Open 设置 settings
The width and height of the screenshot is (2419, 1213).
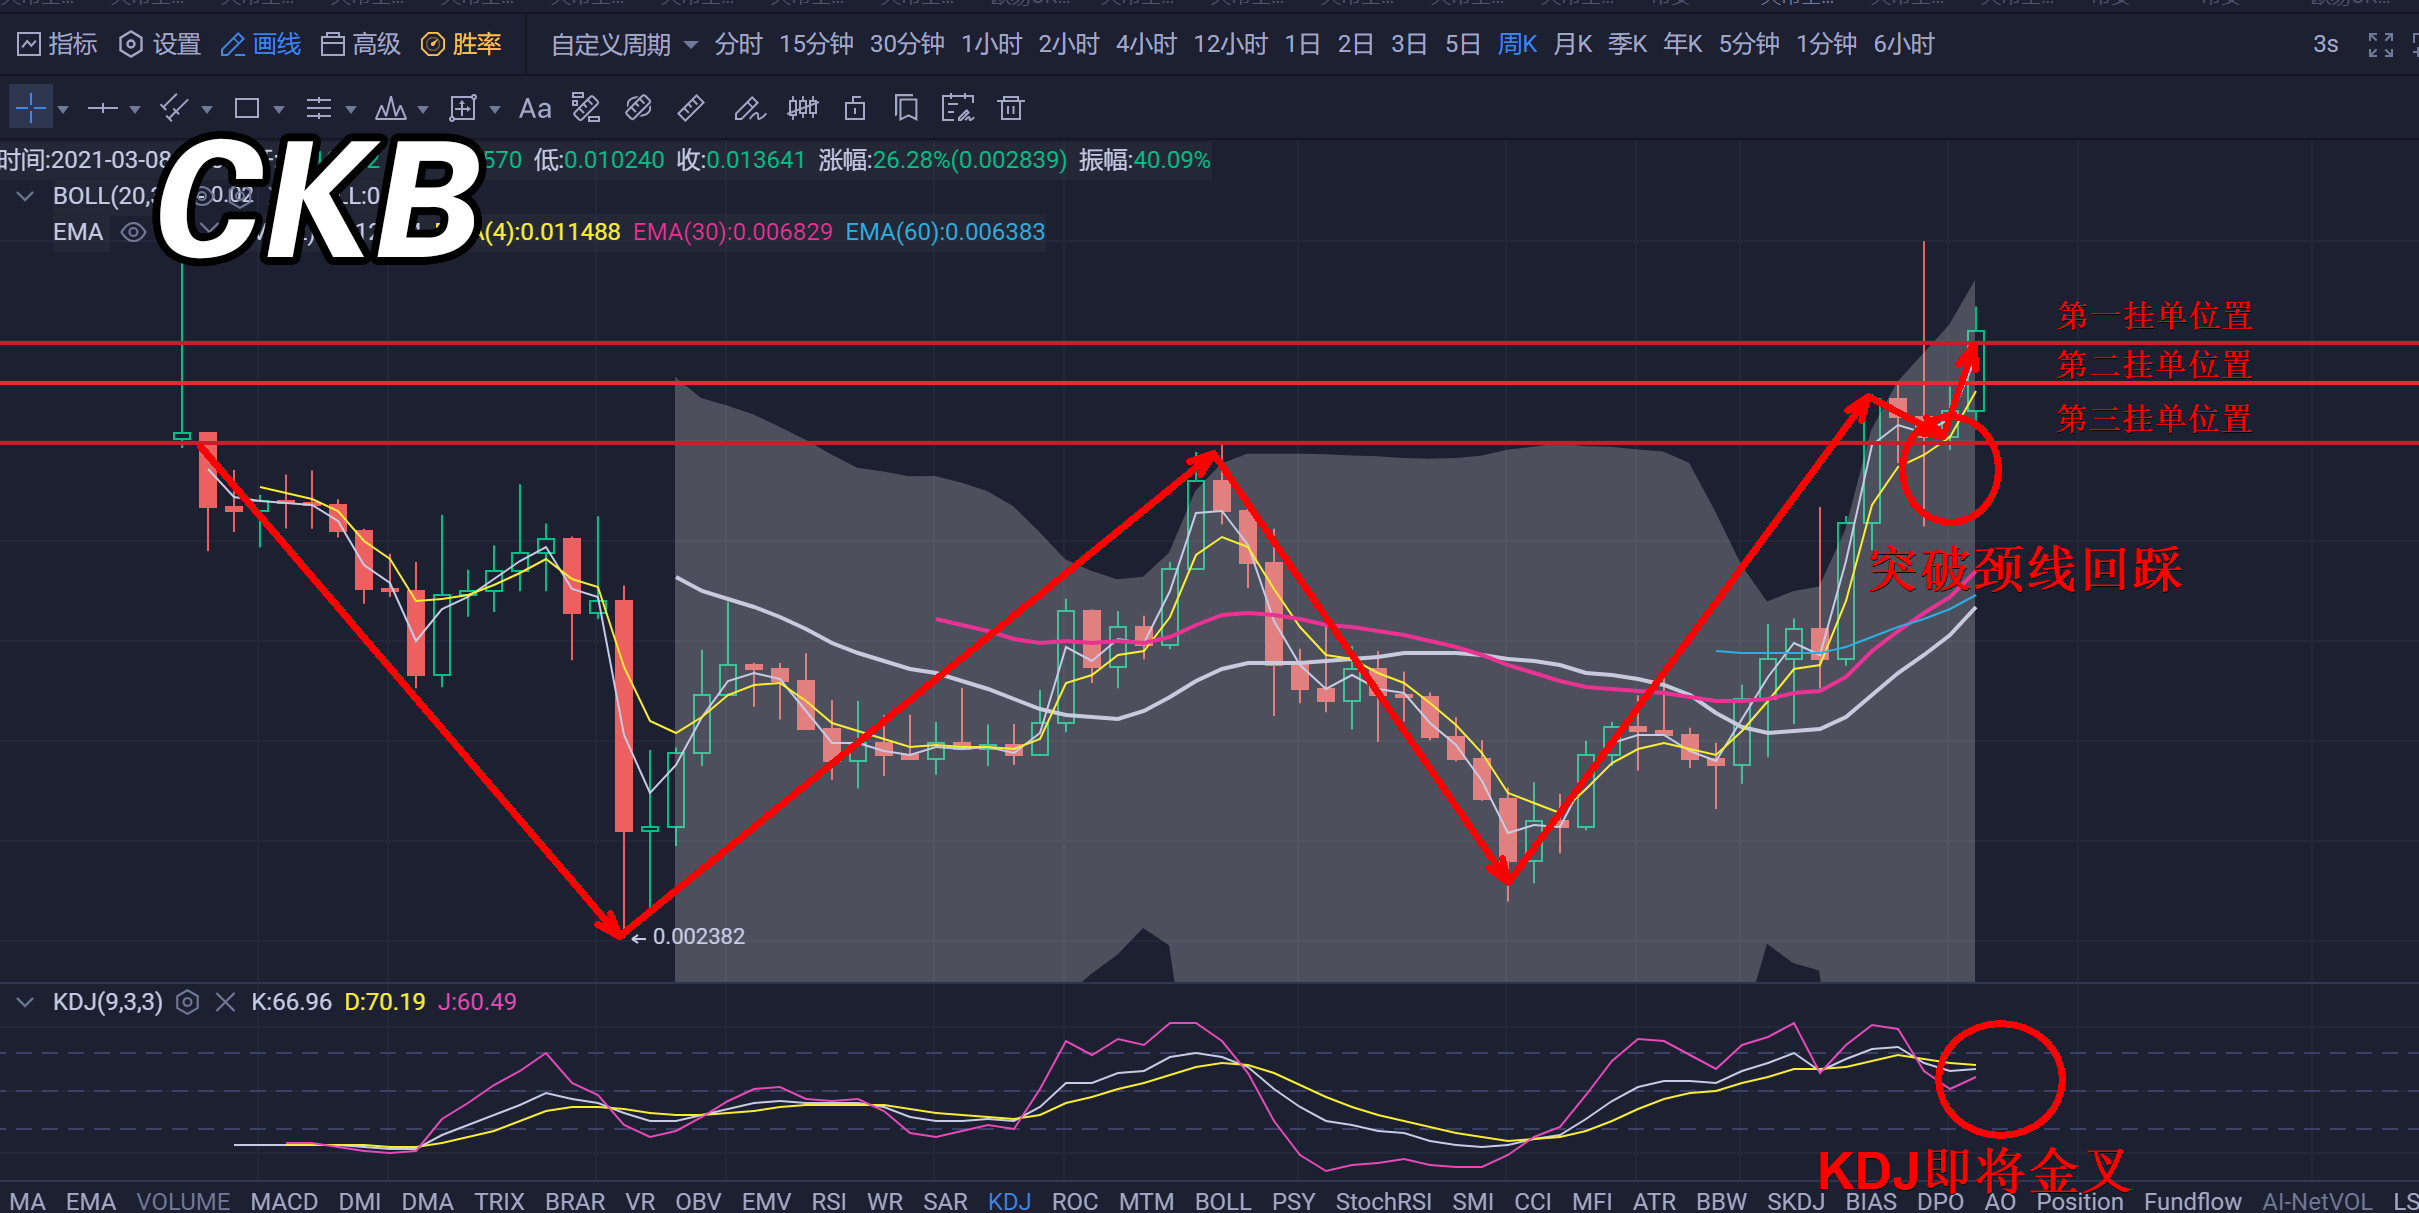(160, 44)
